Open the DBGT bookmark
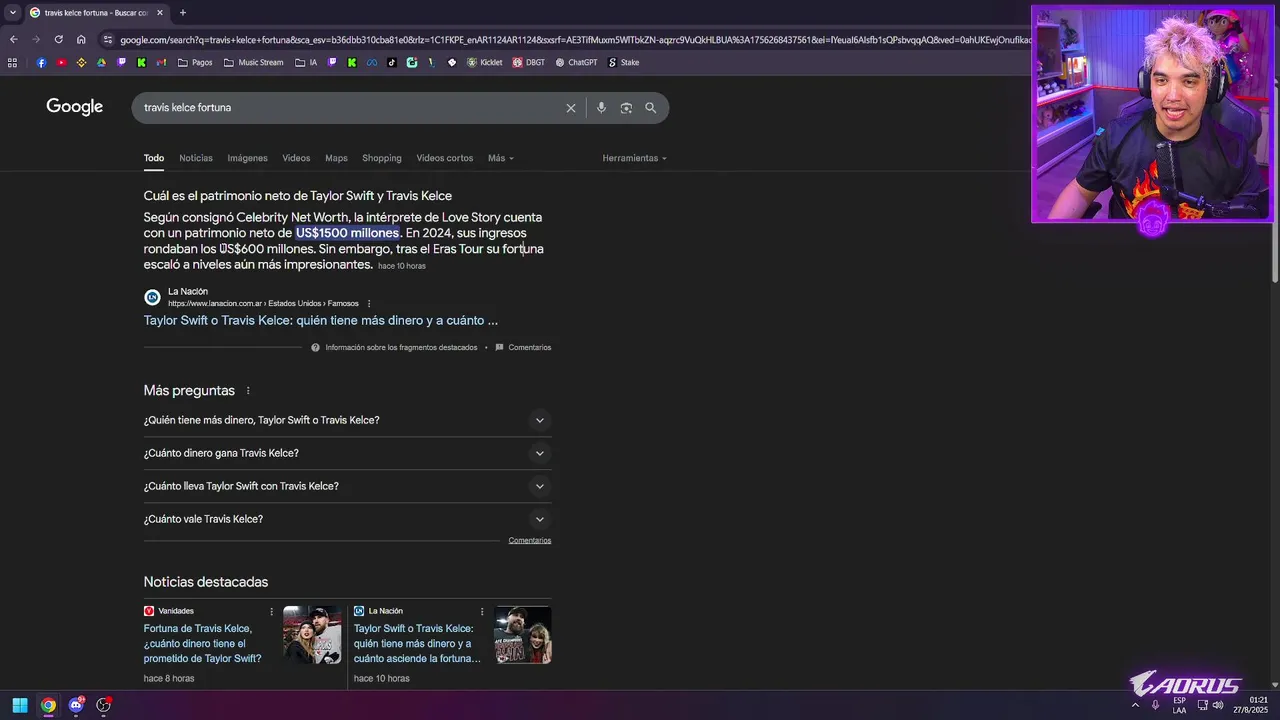 click(x=529, y=62)
